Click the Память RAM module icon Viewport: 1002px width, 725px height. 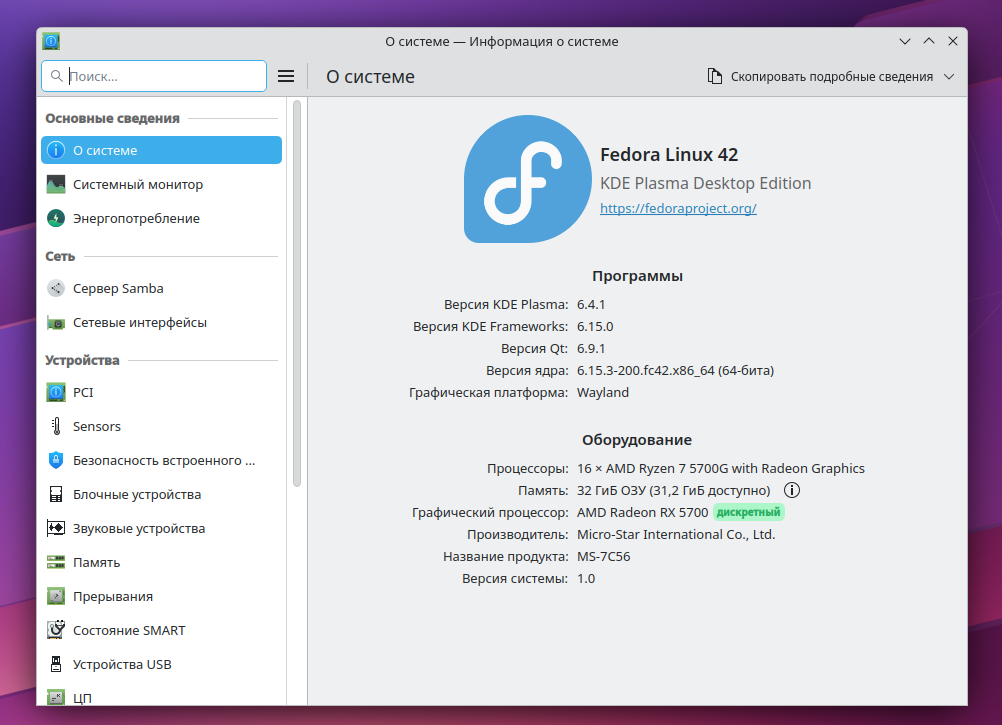click(56, 563)
